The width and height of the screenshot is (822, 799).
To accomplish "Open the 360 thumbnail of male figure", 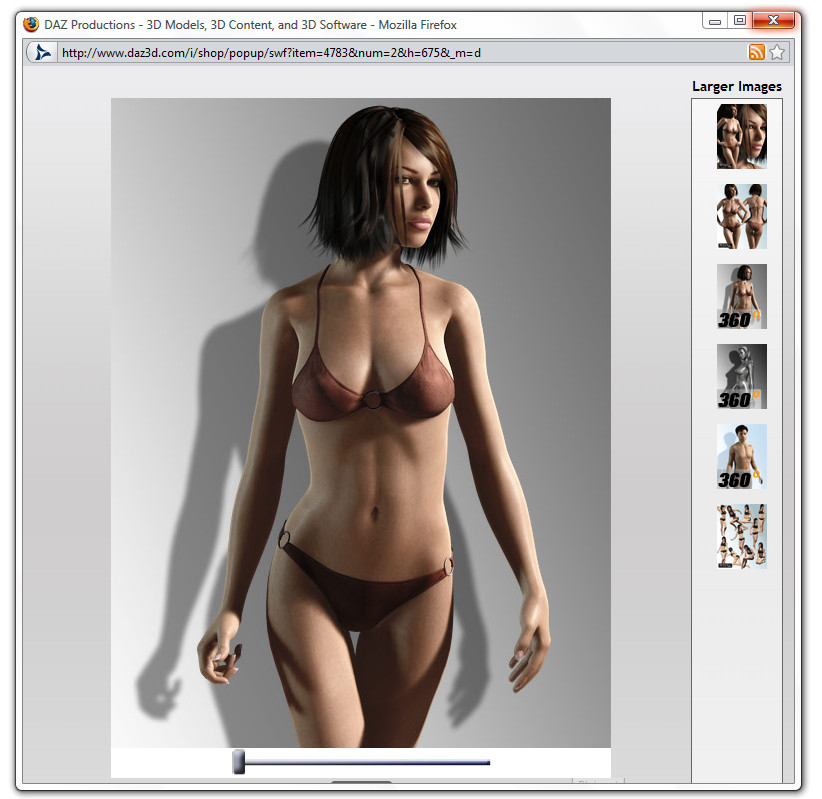I will [741, 456].
